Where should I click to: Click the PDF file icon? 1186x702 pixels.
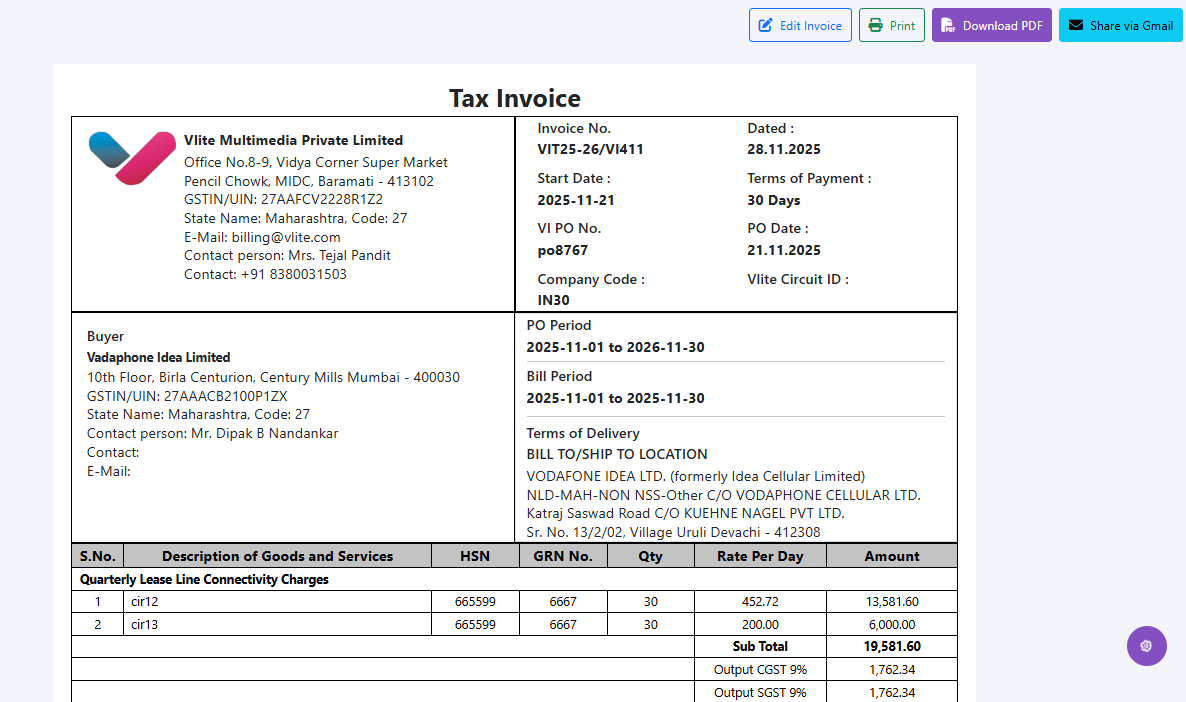point(948,25)
